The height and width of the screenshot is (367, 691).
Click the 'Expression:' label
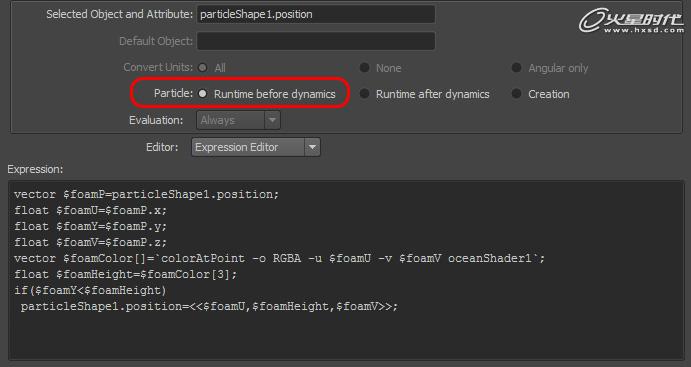click(x=35, y=169)
